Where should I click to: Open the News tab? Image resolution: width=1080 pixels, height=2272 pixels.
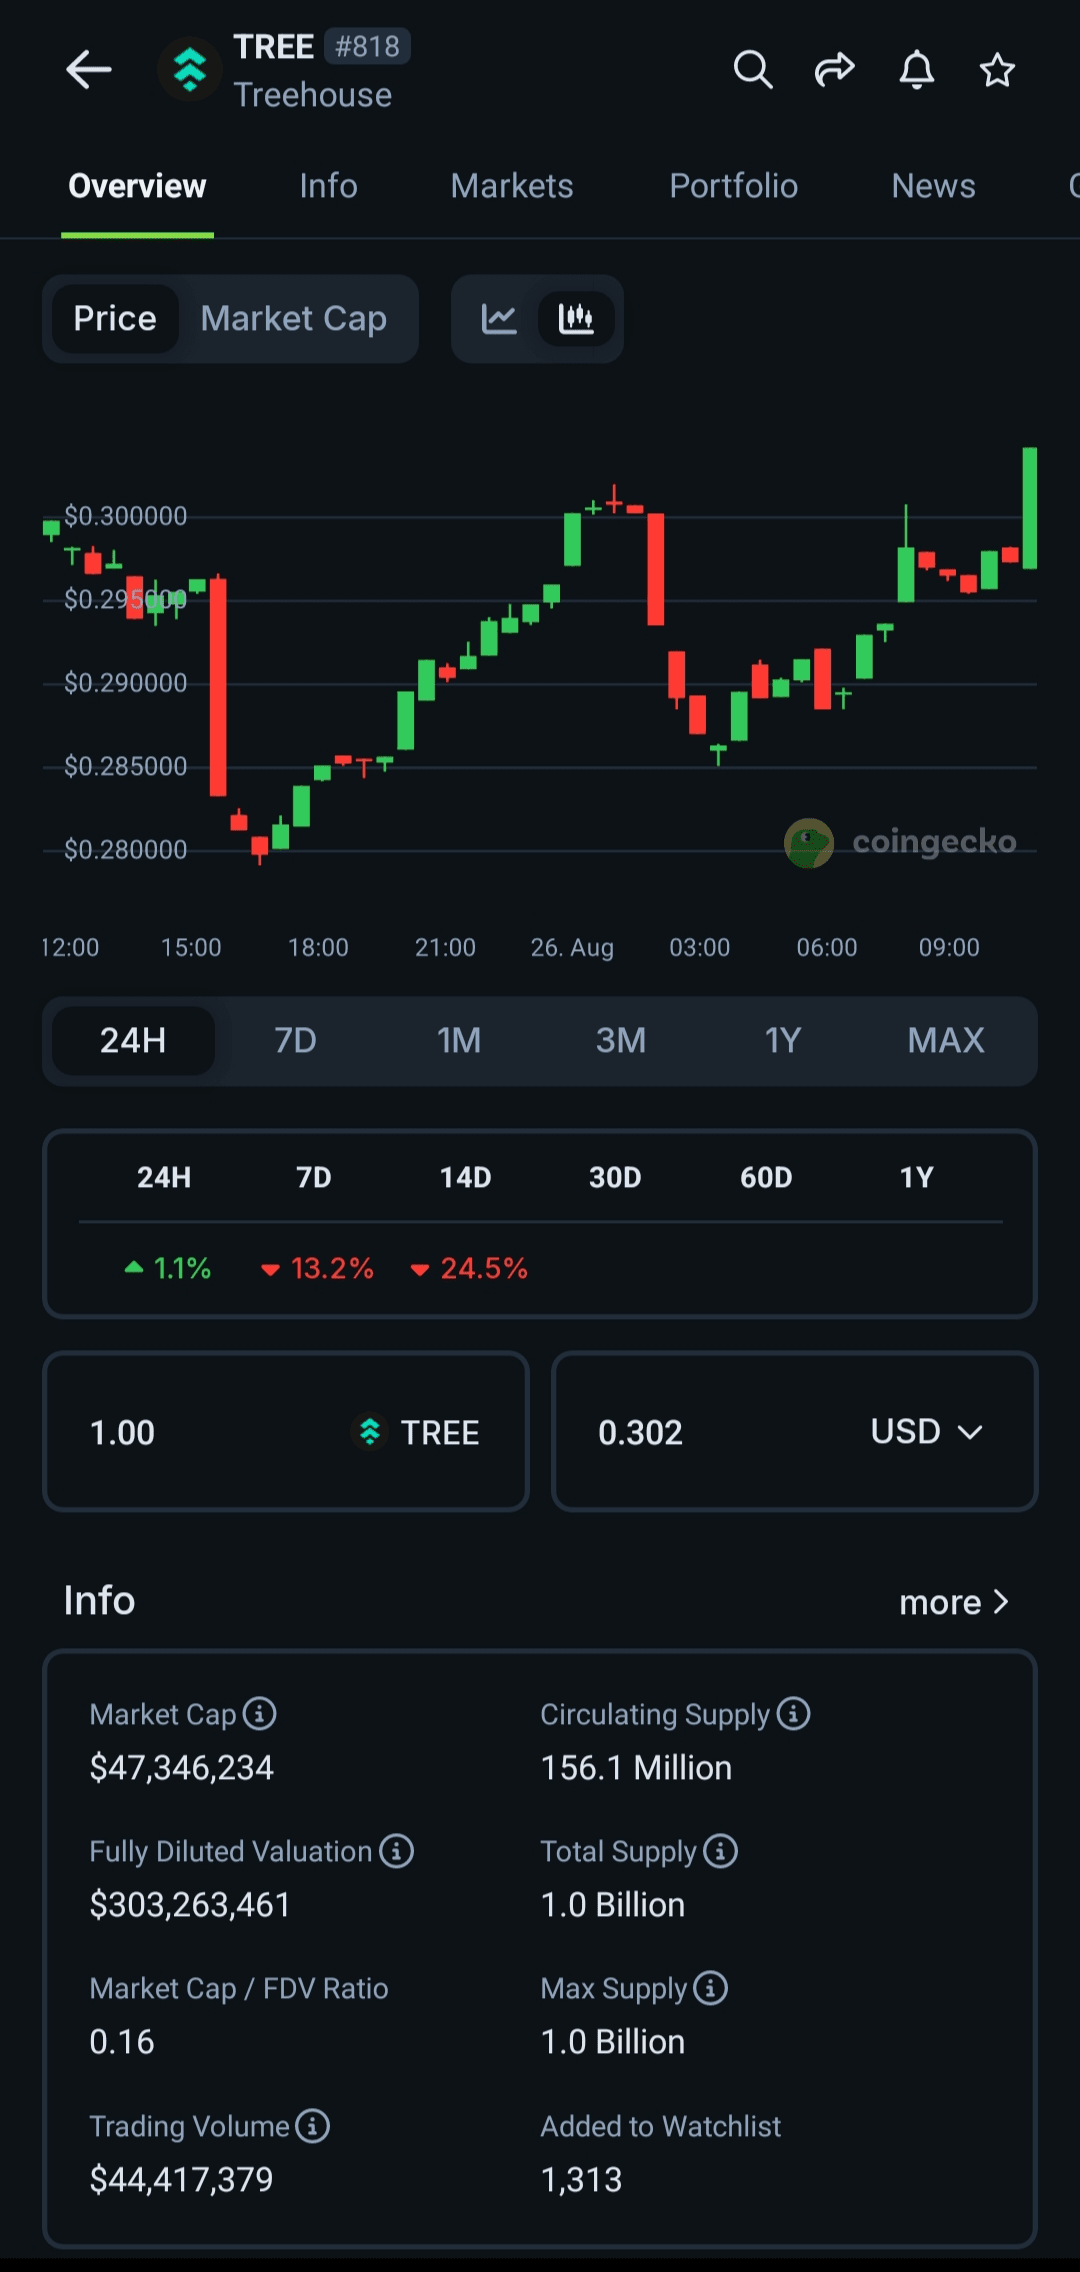click(933, 186)
